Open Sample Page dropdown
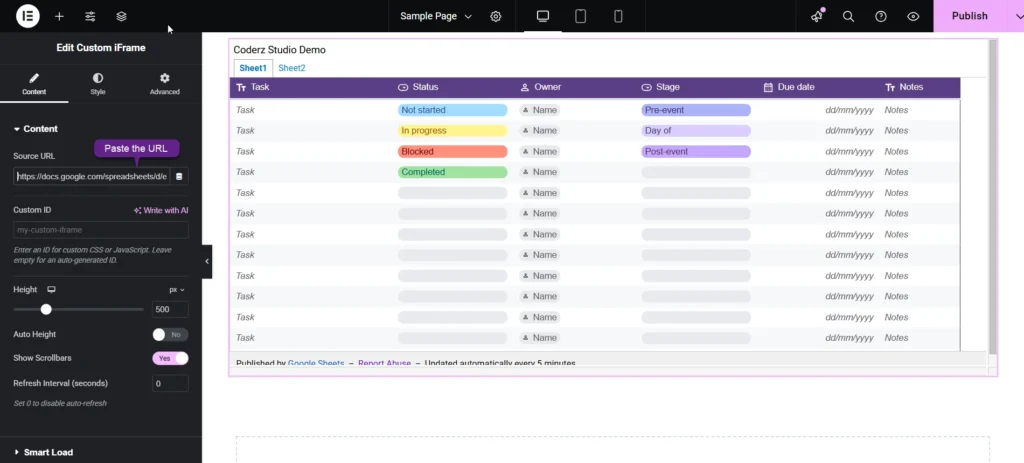The height and width of the screenshot is (463, 1024). pos(436,16)
